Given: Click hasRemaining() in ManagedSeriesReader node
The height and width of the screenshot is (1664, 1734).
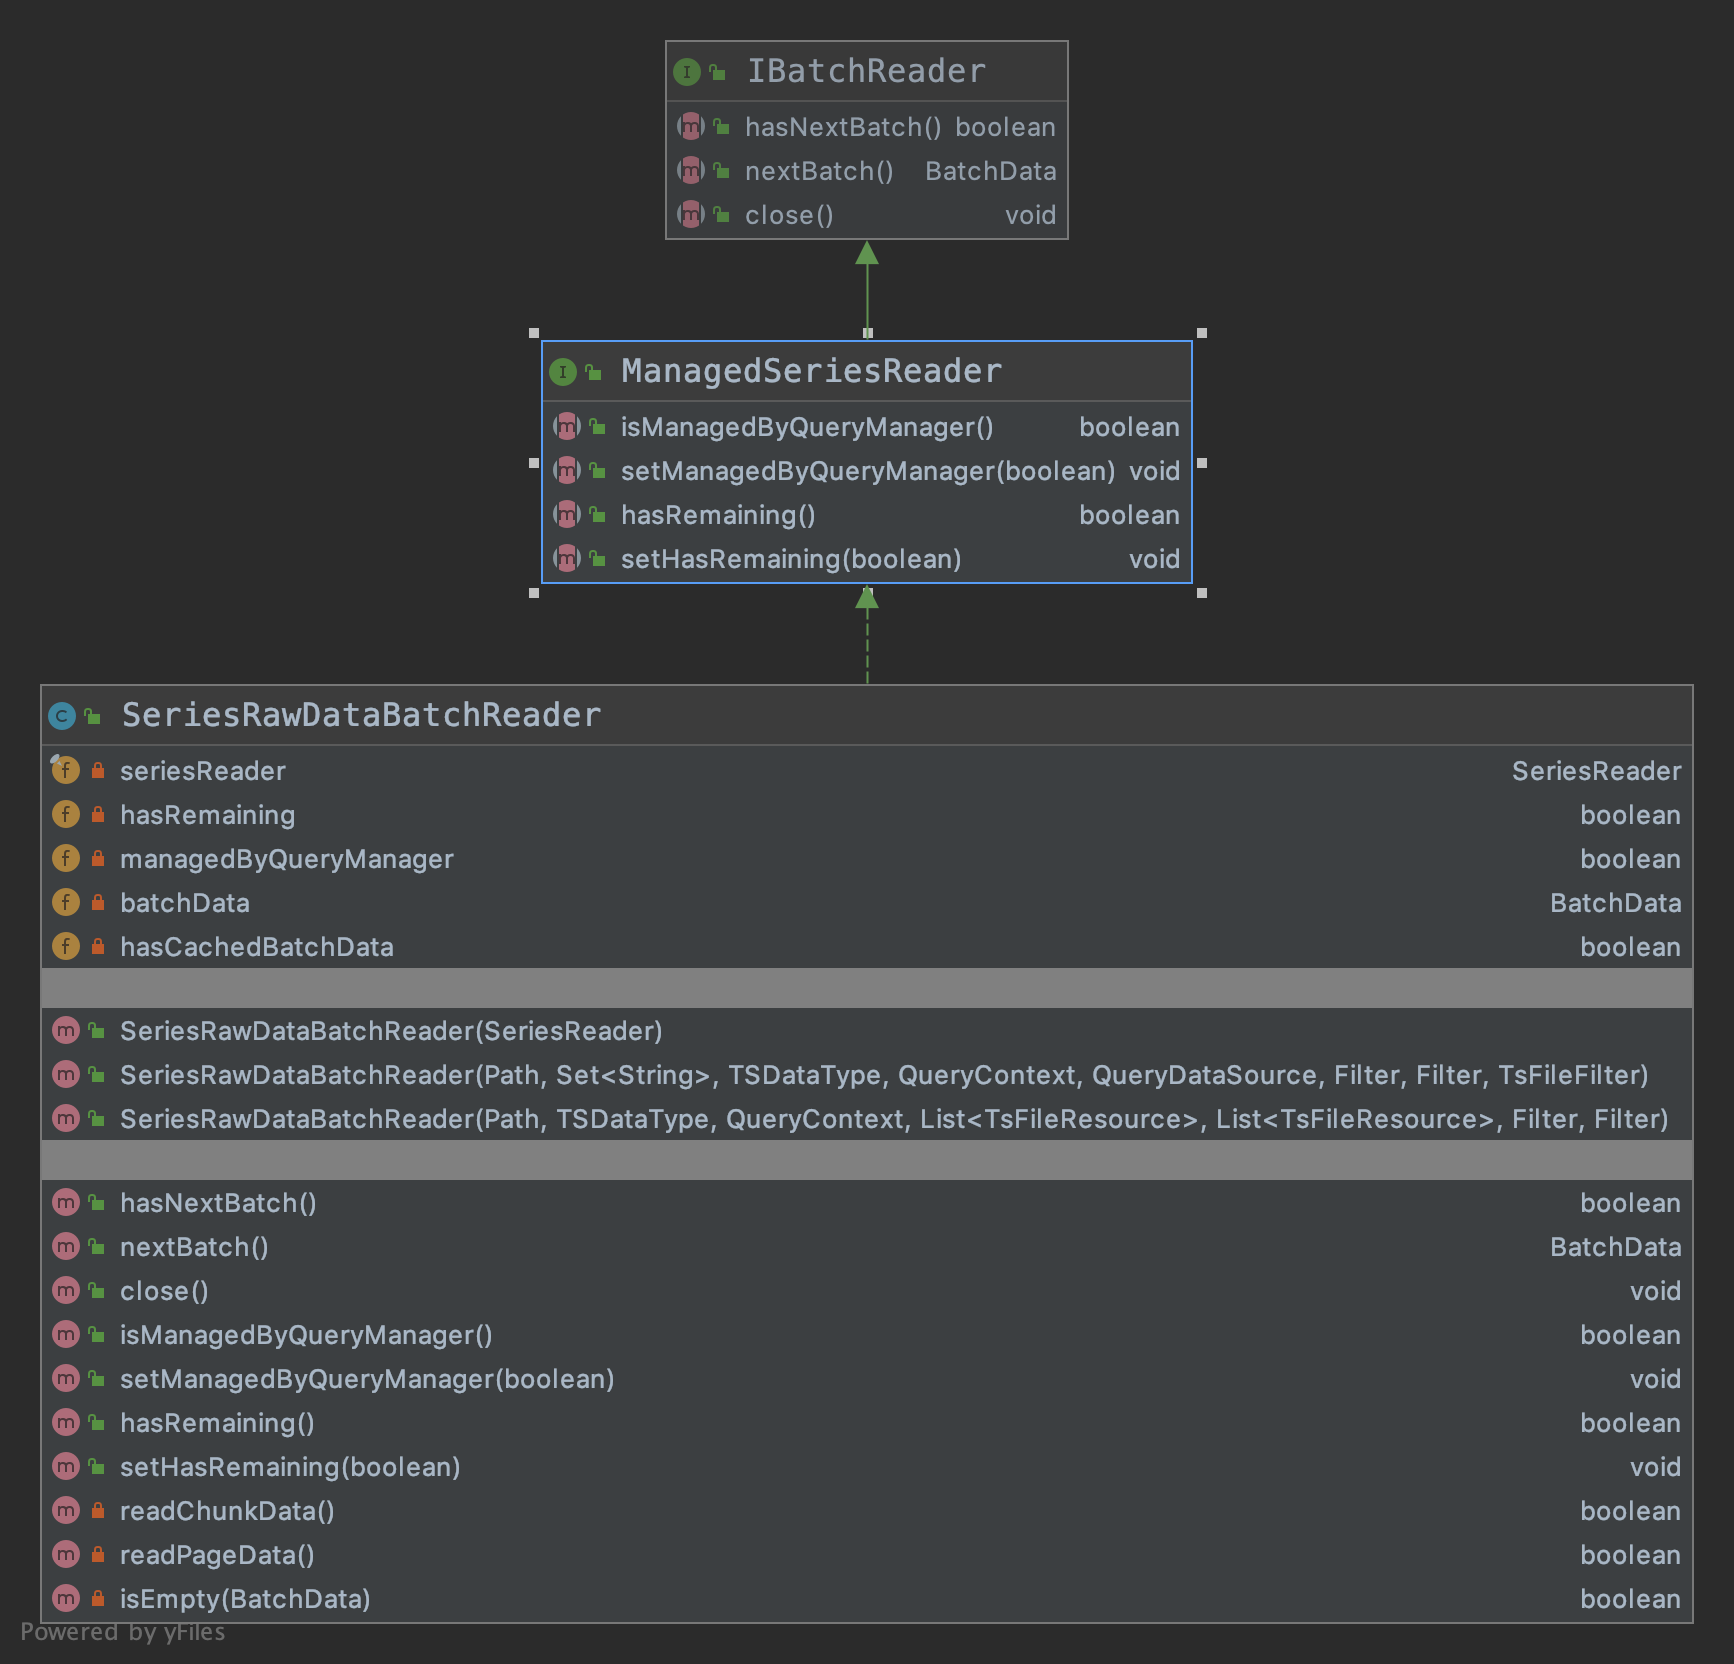Looking at the screenshot, I should (x=718, y=515).
